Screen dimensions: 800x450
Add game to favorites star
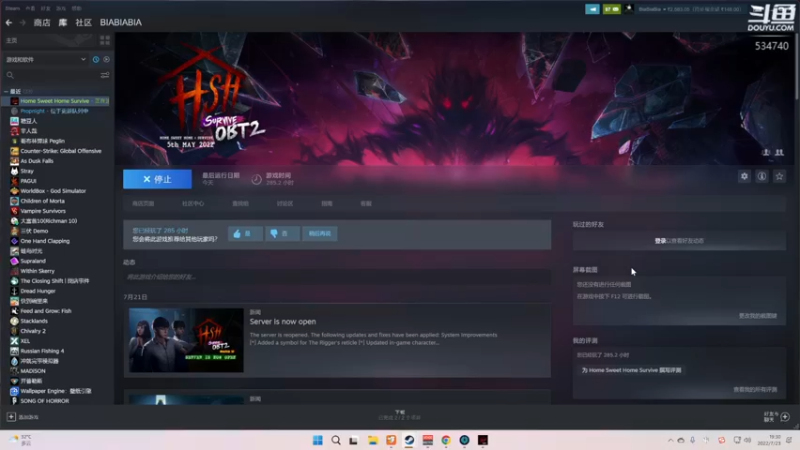click(779, 176)
